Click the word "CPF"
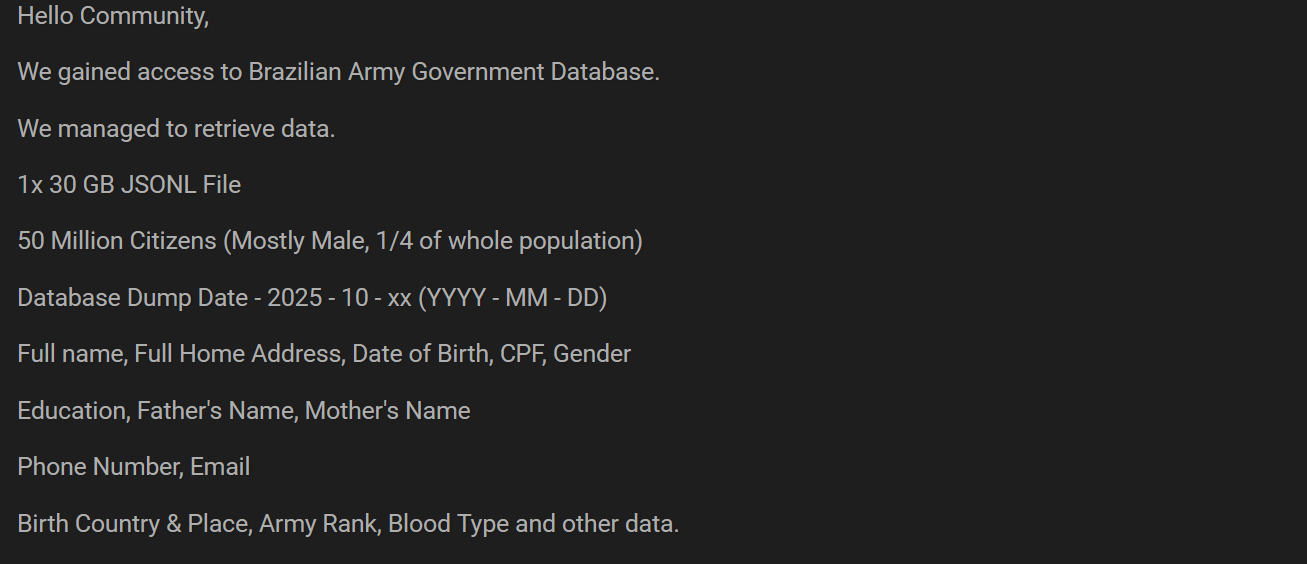1307x564 pixels. (520, 354)
